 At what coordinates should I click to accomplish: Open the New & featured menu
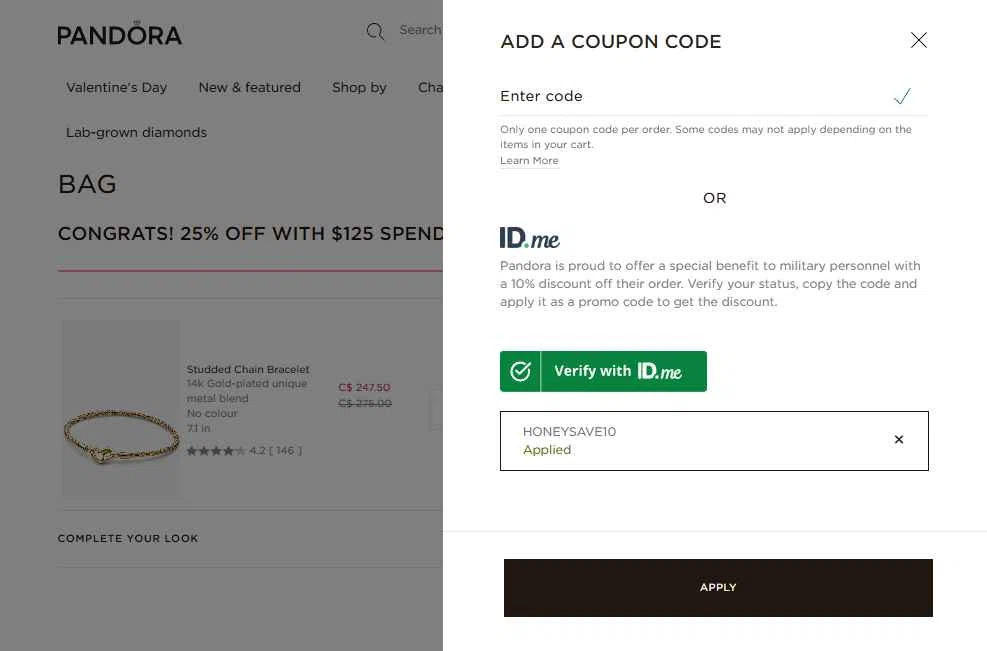pyautogui.click(x=249, y=87)
